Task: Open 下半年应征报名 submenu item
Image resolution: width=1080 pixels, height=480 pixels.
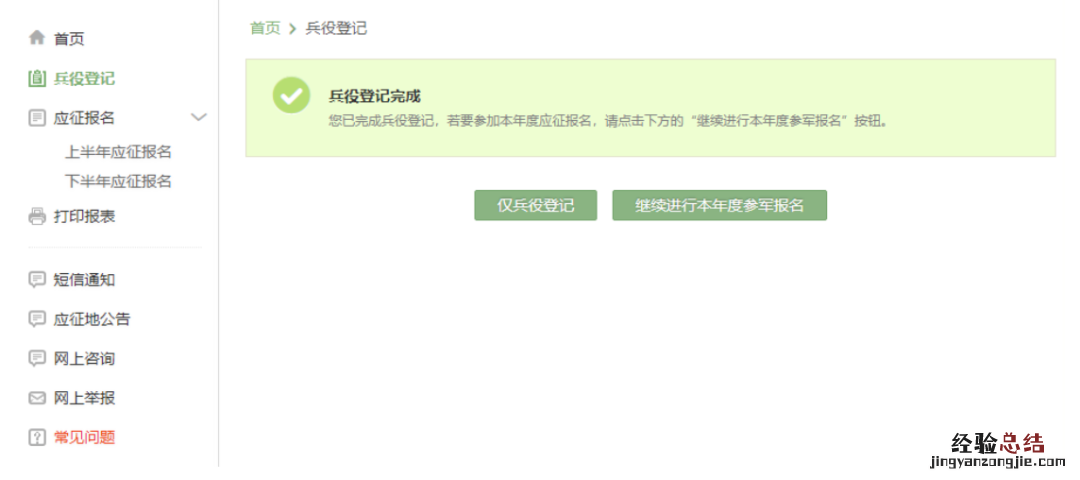Action: coord(118,182)
